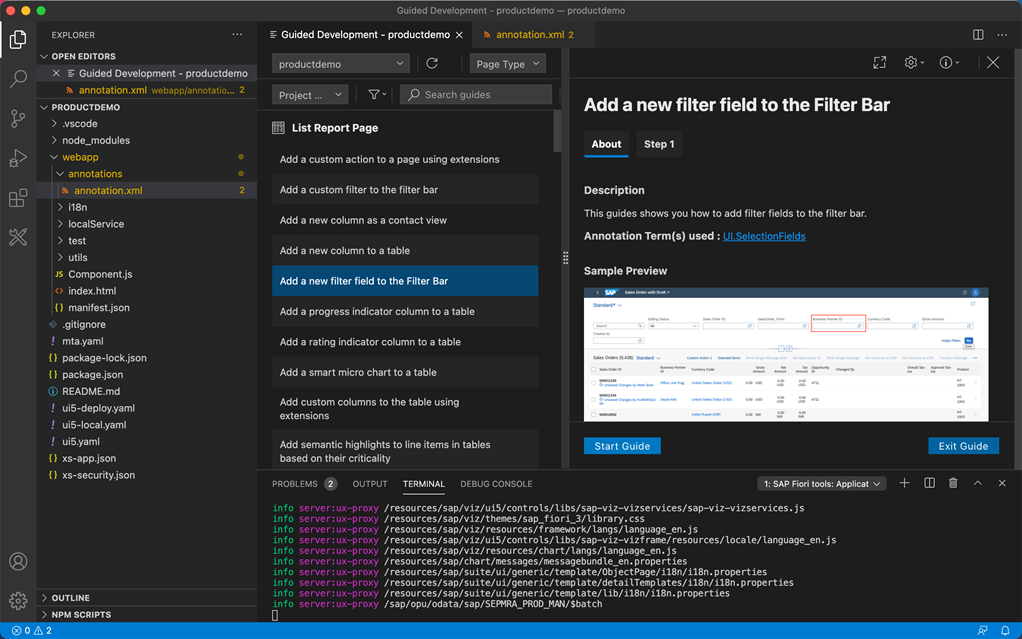
Task: Open the UI.SelectionFields link
Action: (764, 236)
